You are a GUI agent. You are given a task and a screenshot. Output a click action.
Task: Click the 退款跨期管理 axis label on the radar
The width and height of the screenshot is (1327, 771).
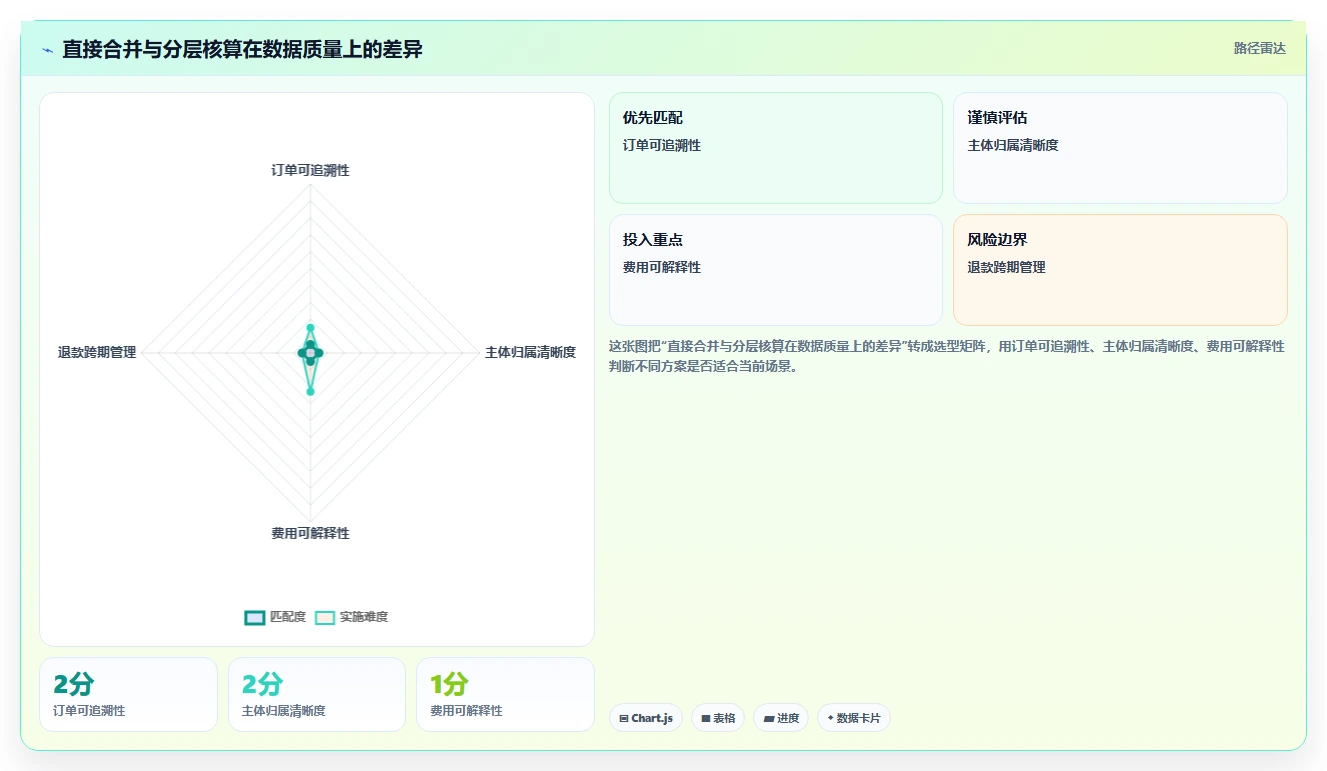[97, 352]
